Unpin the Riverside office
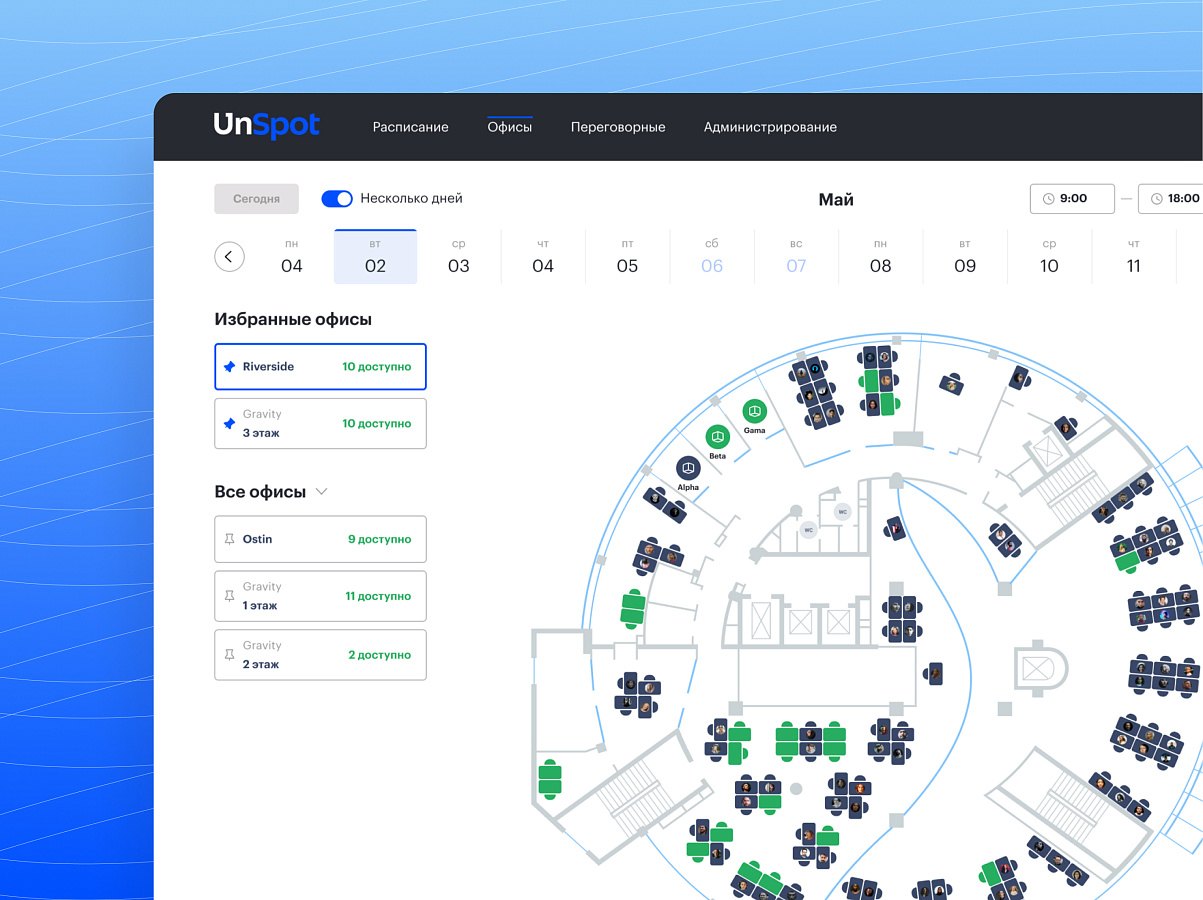 click(x=229, y=367)
